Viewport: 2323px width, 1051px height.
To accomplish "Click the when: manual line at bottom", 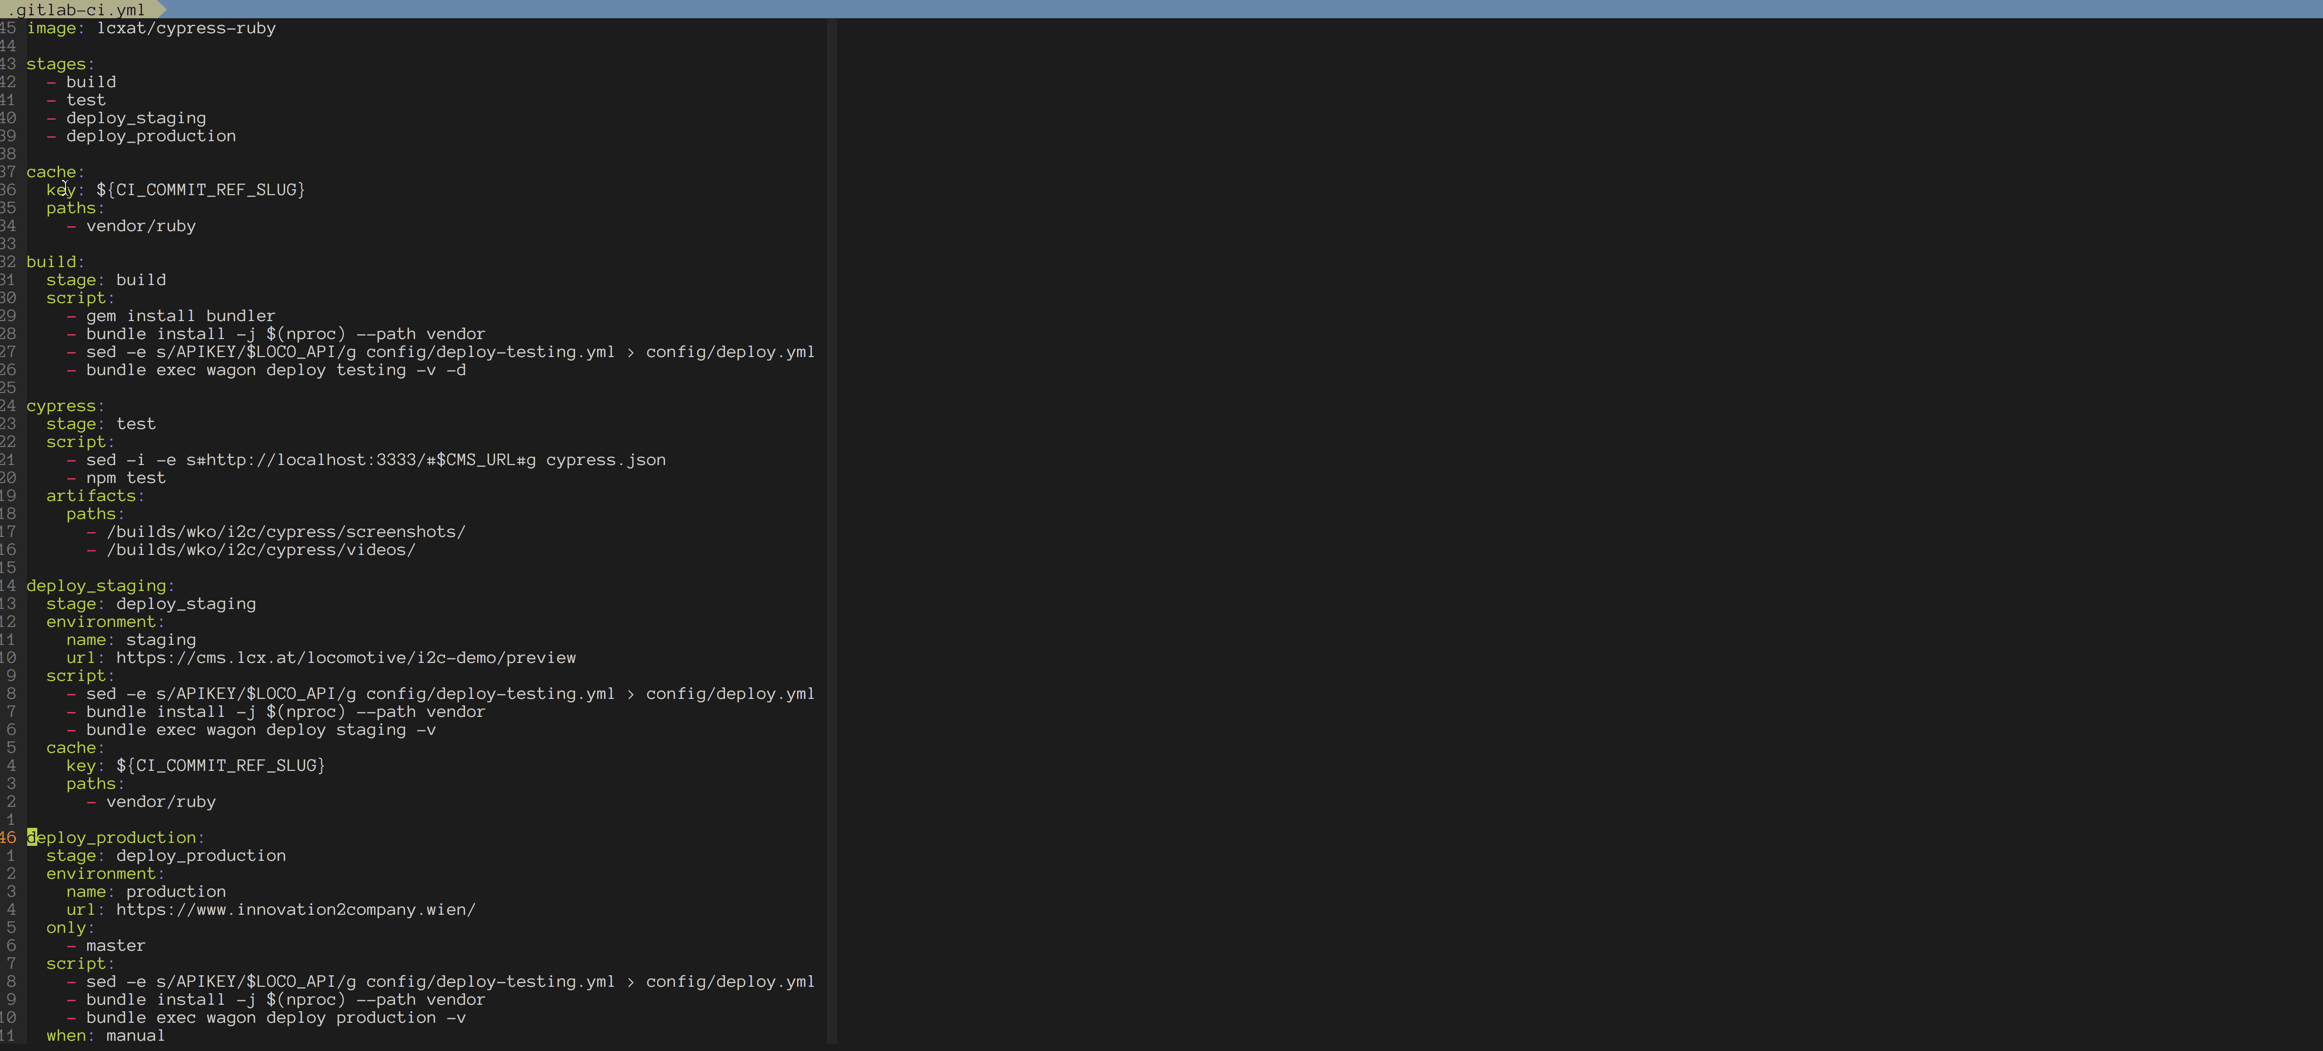I will click(105, 1036).
